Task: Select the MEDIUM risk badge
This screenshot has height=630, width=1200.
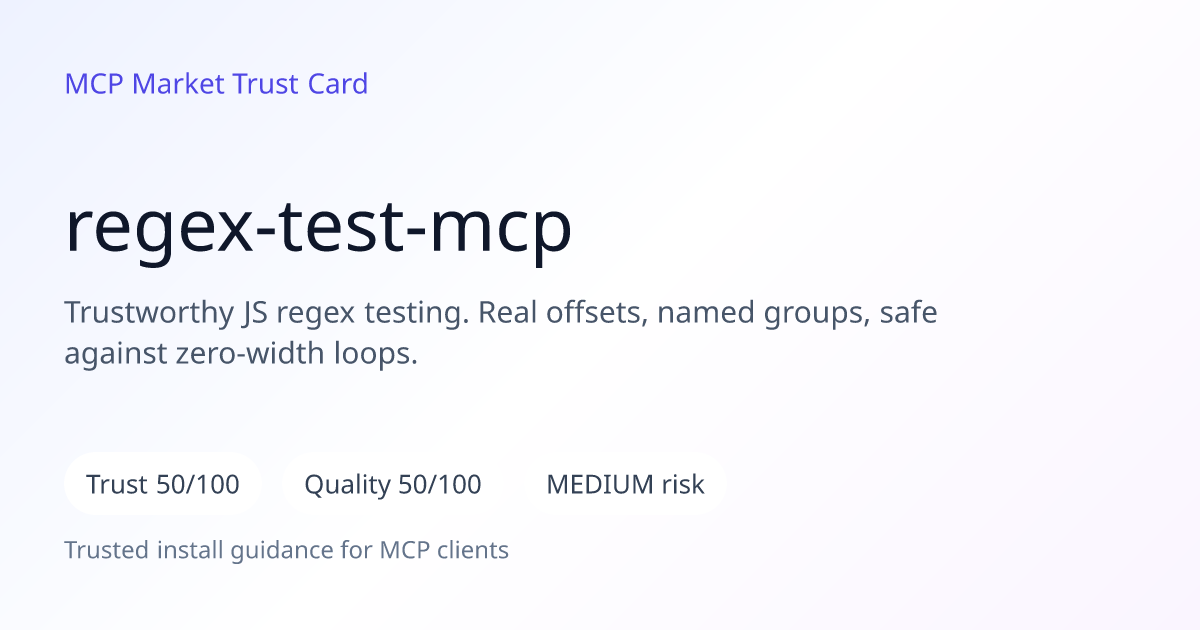Action: pos(625,485)
